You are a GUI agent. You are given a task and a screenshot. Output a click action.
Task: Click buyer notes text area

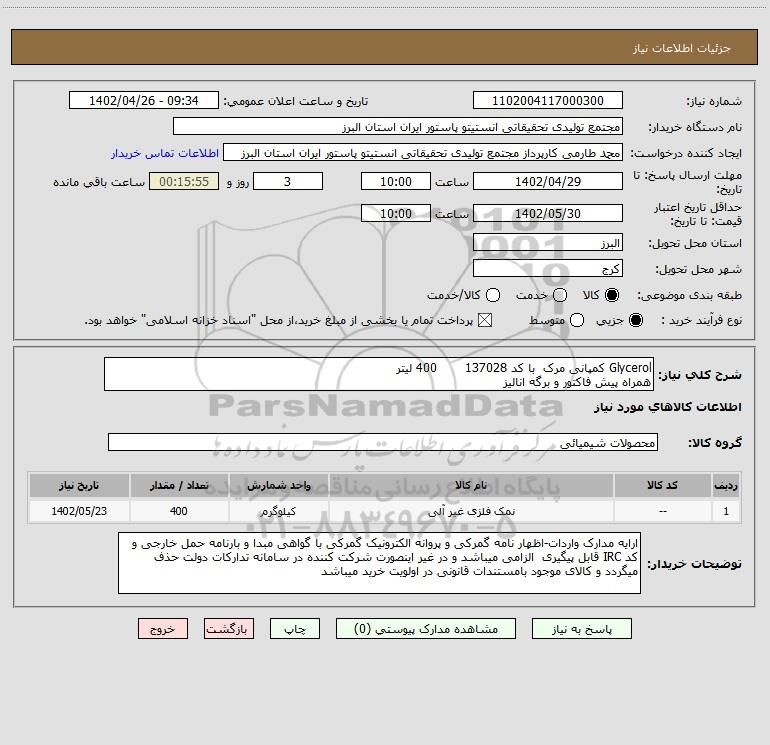point(379,563)
